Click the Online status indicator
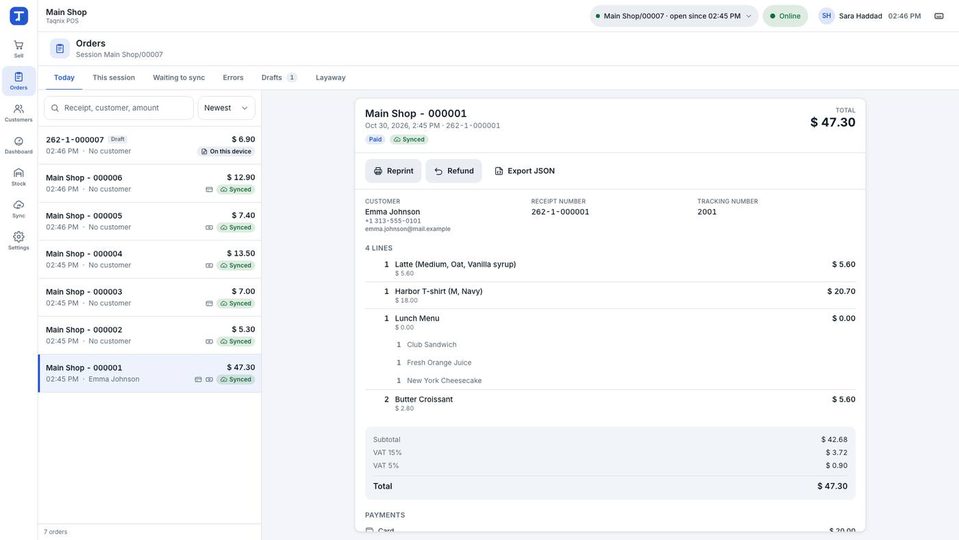Screen dimensions: 959x540 tap(785, 16)
